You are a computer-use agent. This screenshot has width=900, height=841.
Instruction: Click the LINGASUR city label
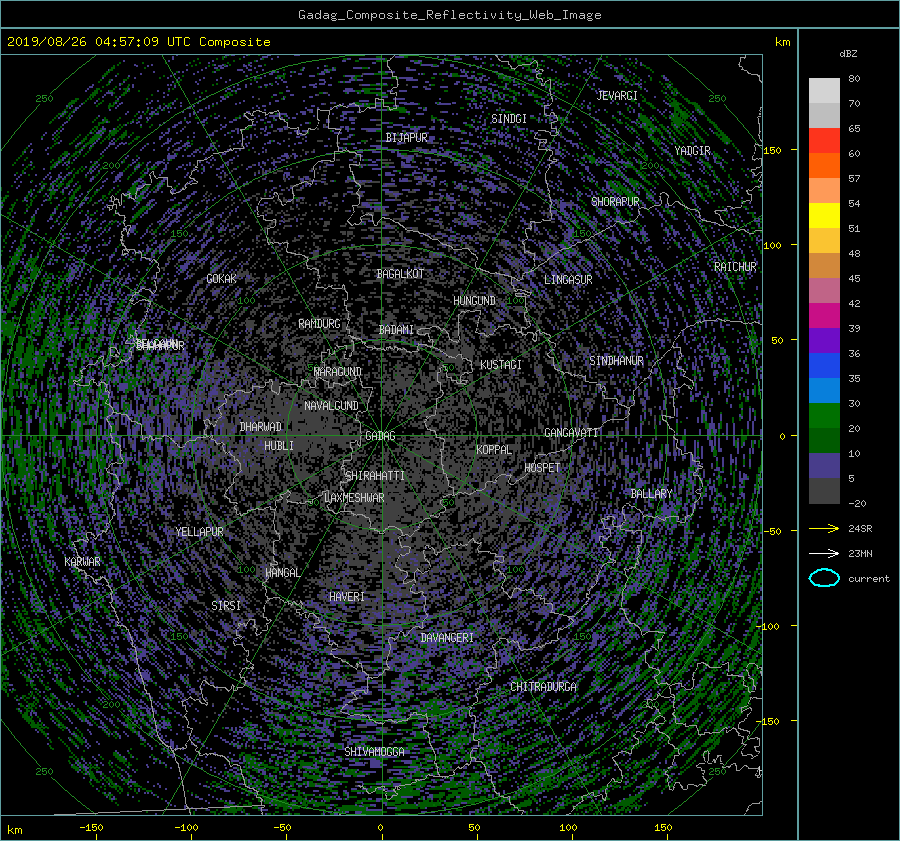coord(568,280)
